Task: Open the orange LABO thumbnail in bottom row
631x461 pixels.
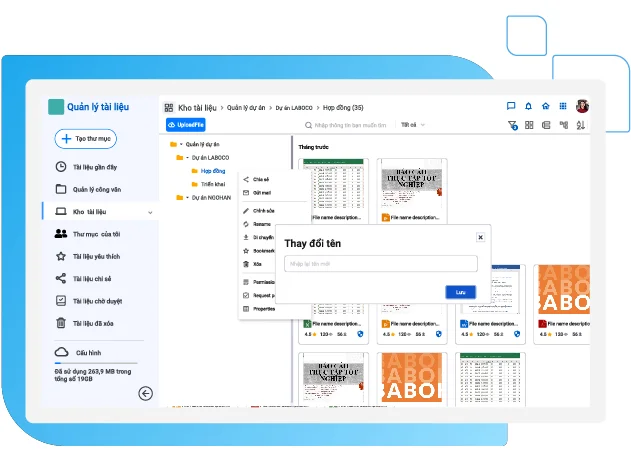Action: (x=412, y=377)
